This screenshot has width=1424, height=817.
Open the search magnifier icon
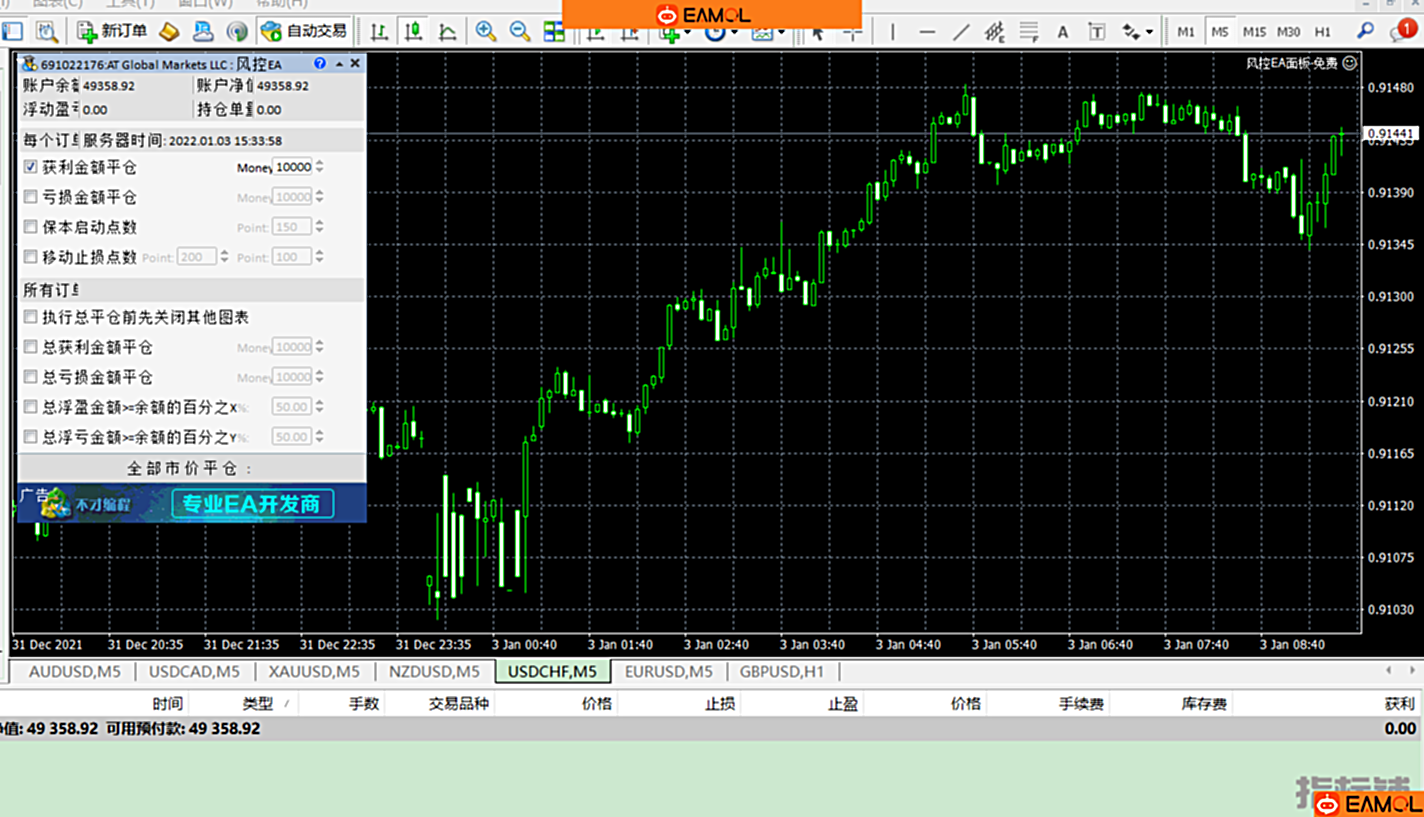(x=1365, y=32)
